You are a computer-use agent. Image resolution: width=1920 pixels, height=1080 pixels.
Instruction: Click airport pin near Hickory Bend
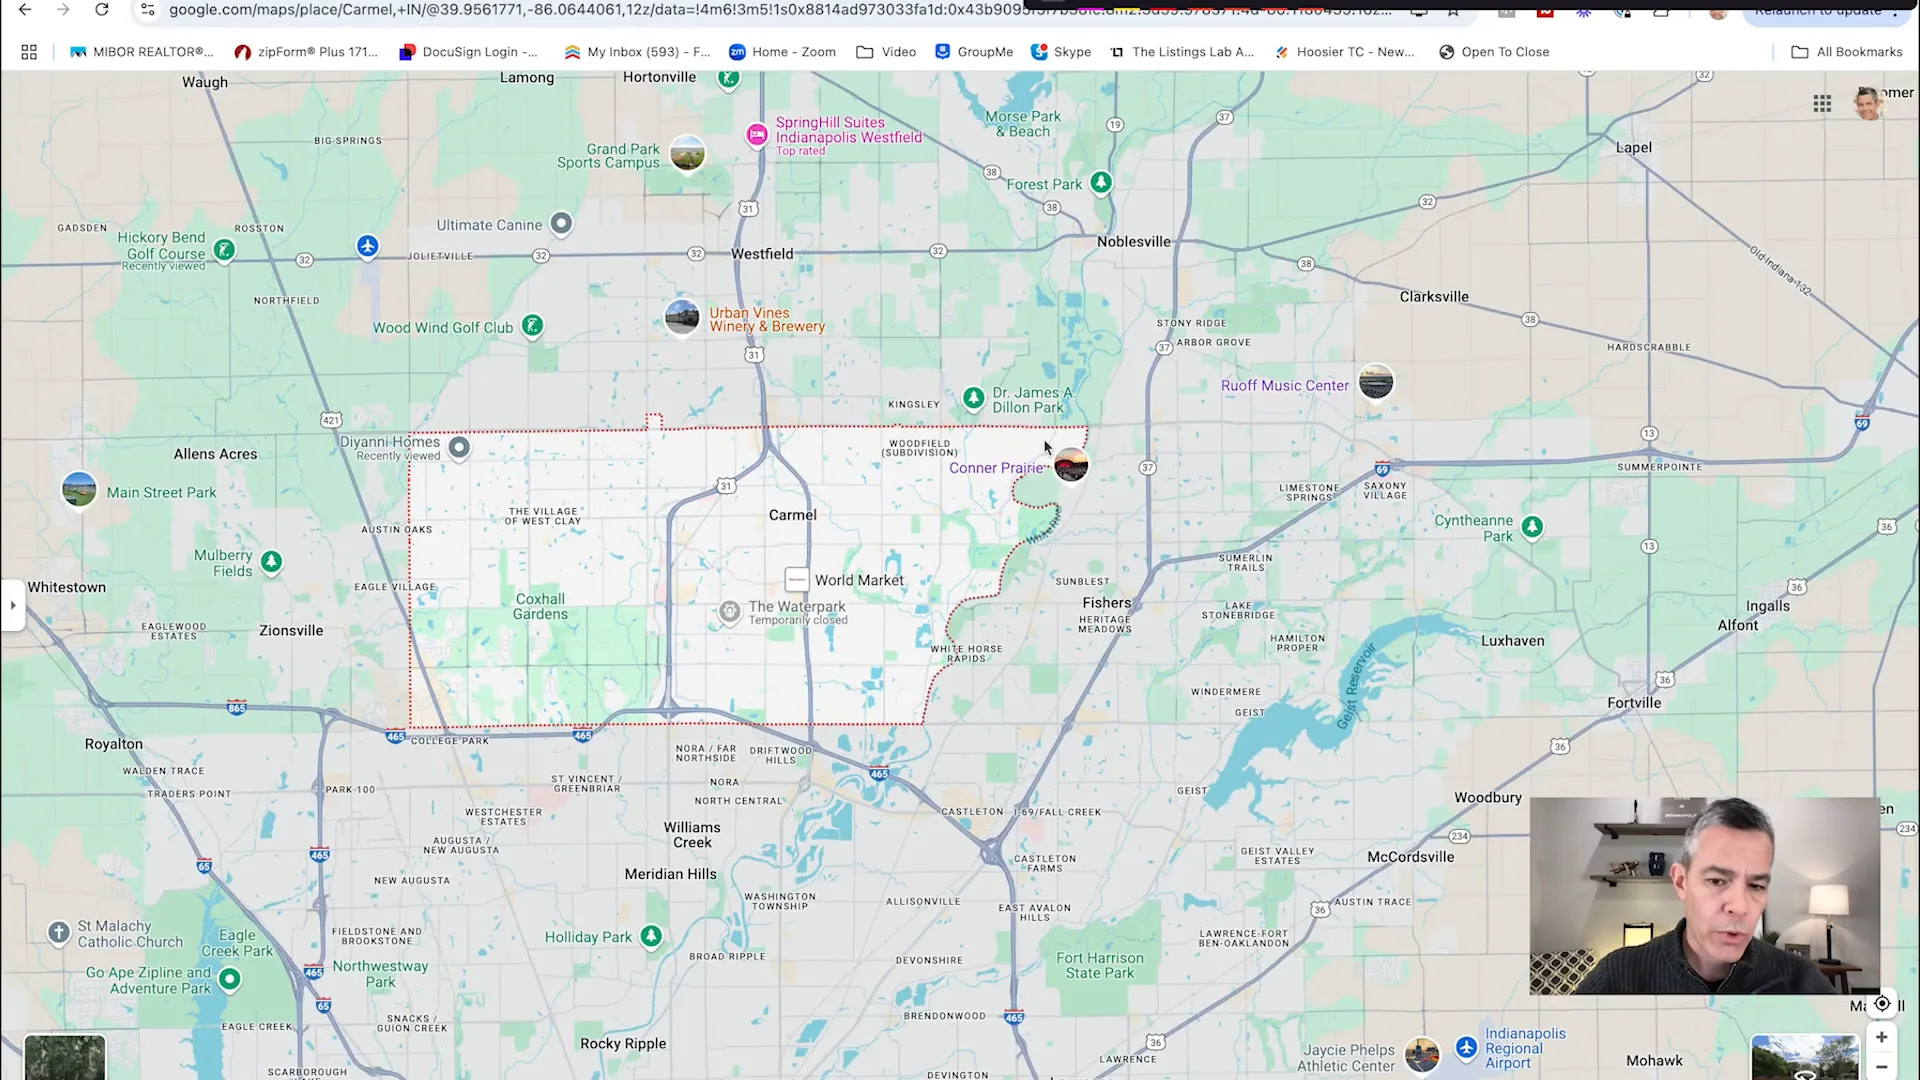coord(368,247)
